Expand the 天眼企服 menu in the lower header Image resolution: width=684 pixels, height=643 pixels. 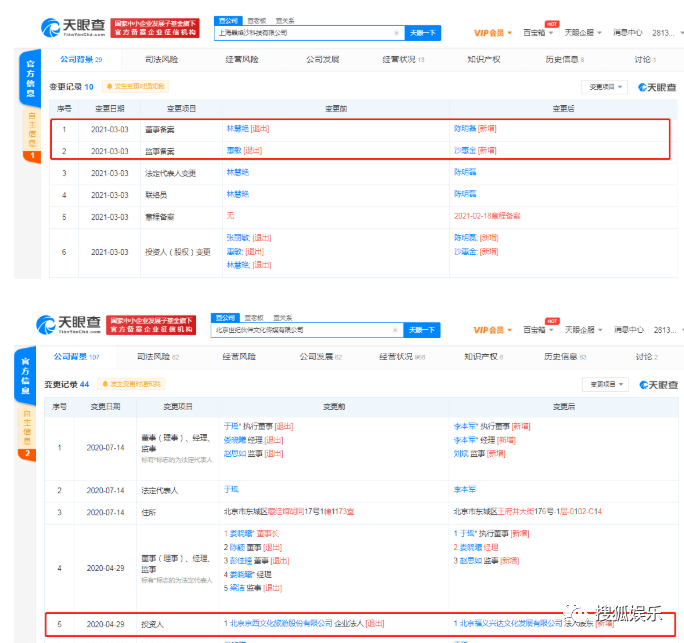[584, 330]
